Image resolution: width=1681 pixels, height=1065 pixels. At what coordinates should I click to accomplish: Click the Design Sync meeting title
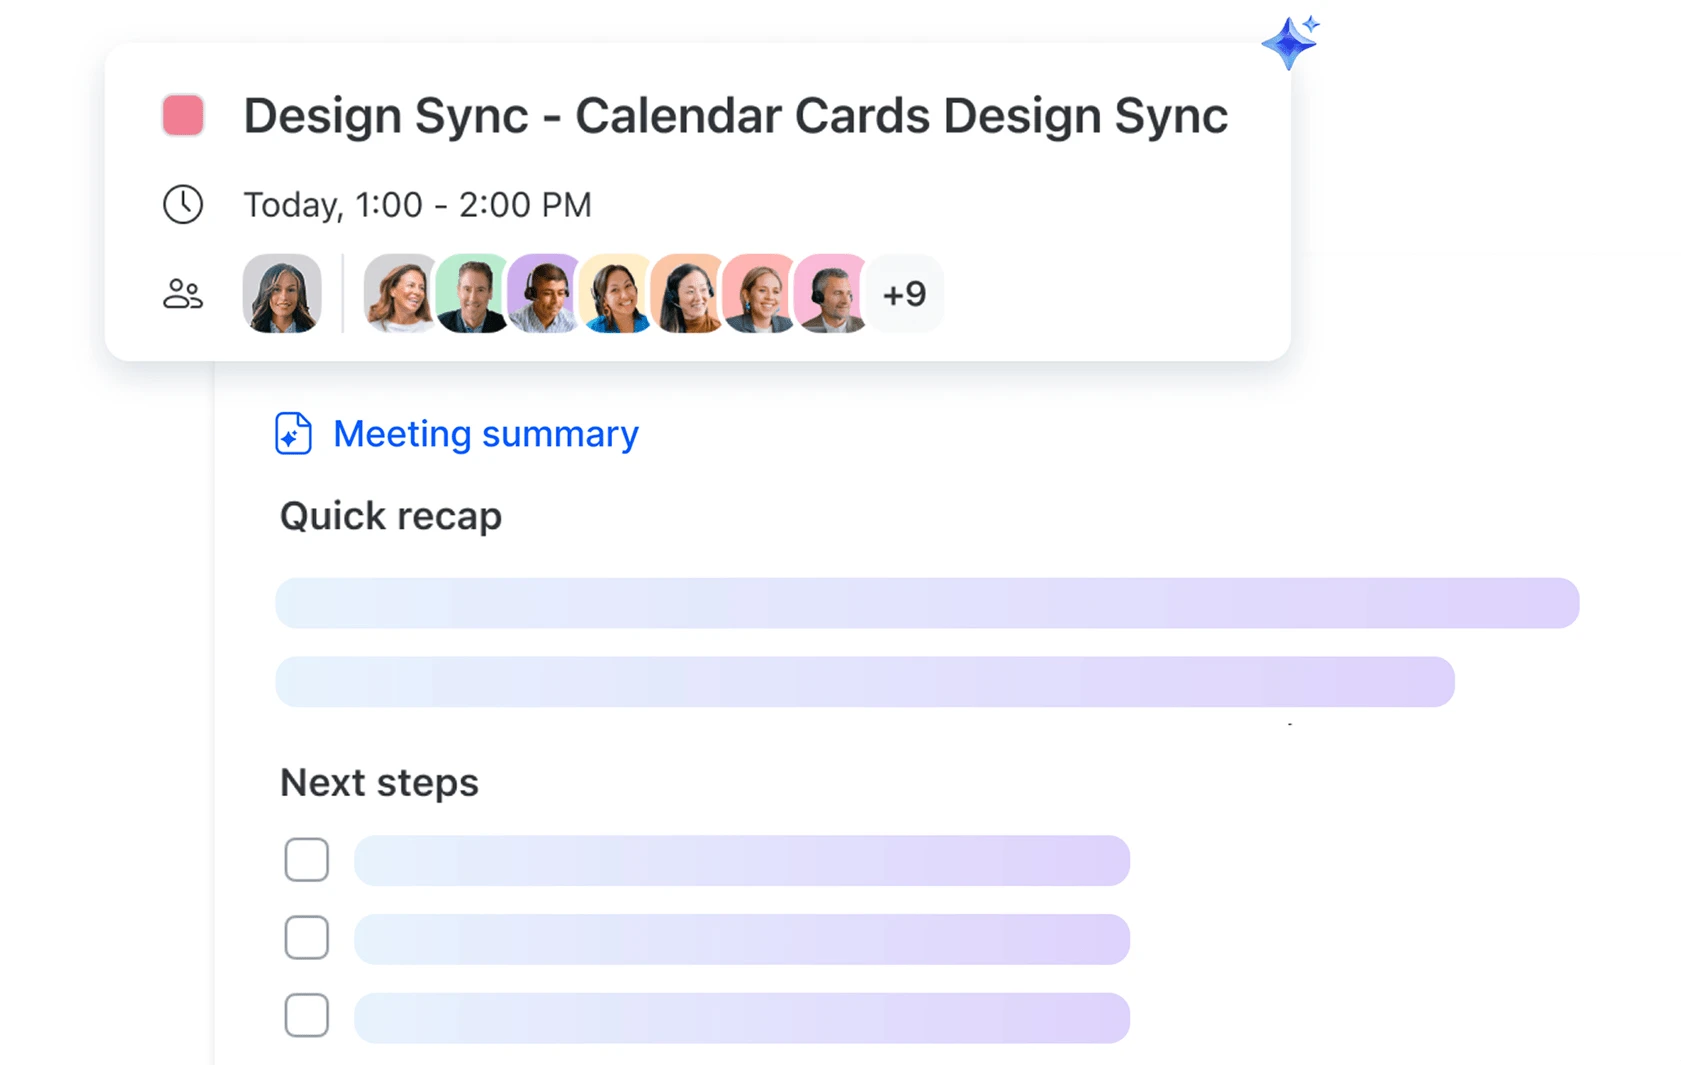735,116
